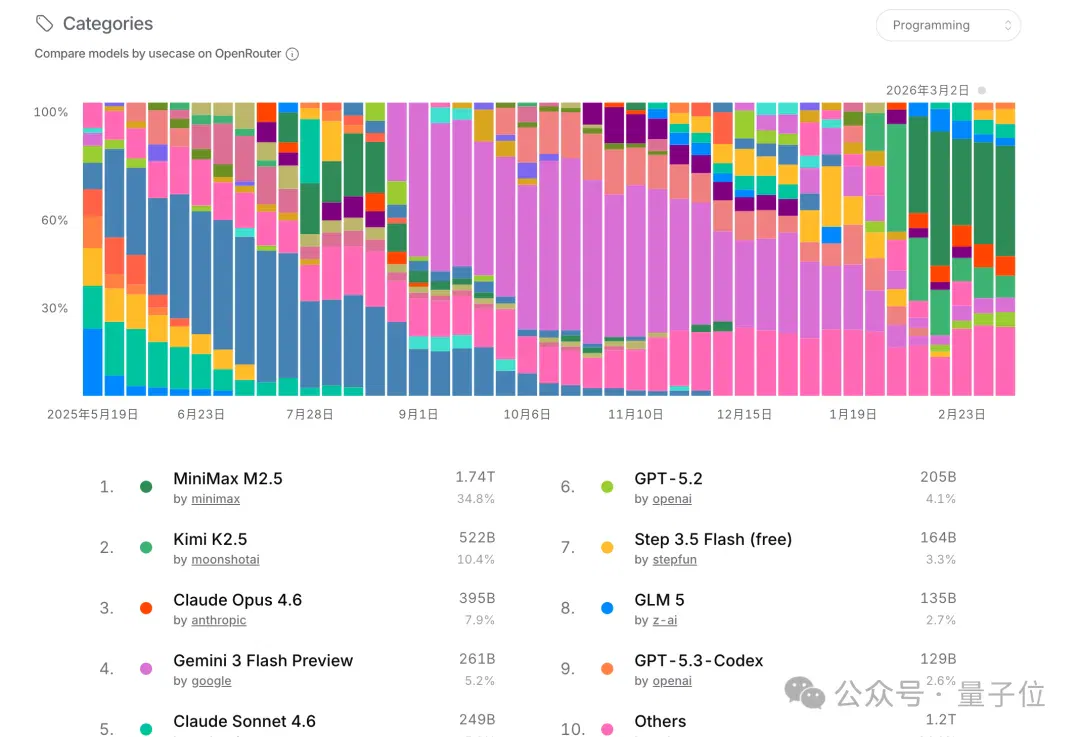Open the moonshotai author link
This screenshot has width=1080, height=737.
click(225, 559)
